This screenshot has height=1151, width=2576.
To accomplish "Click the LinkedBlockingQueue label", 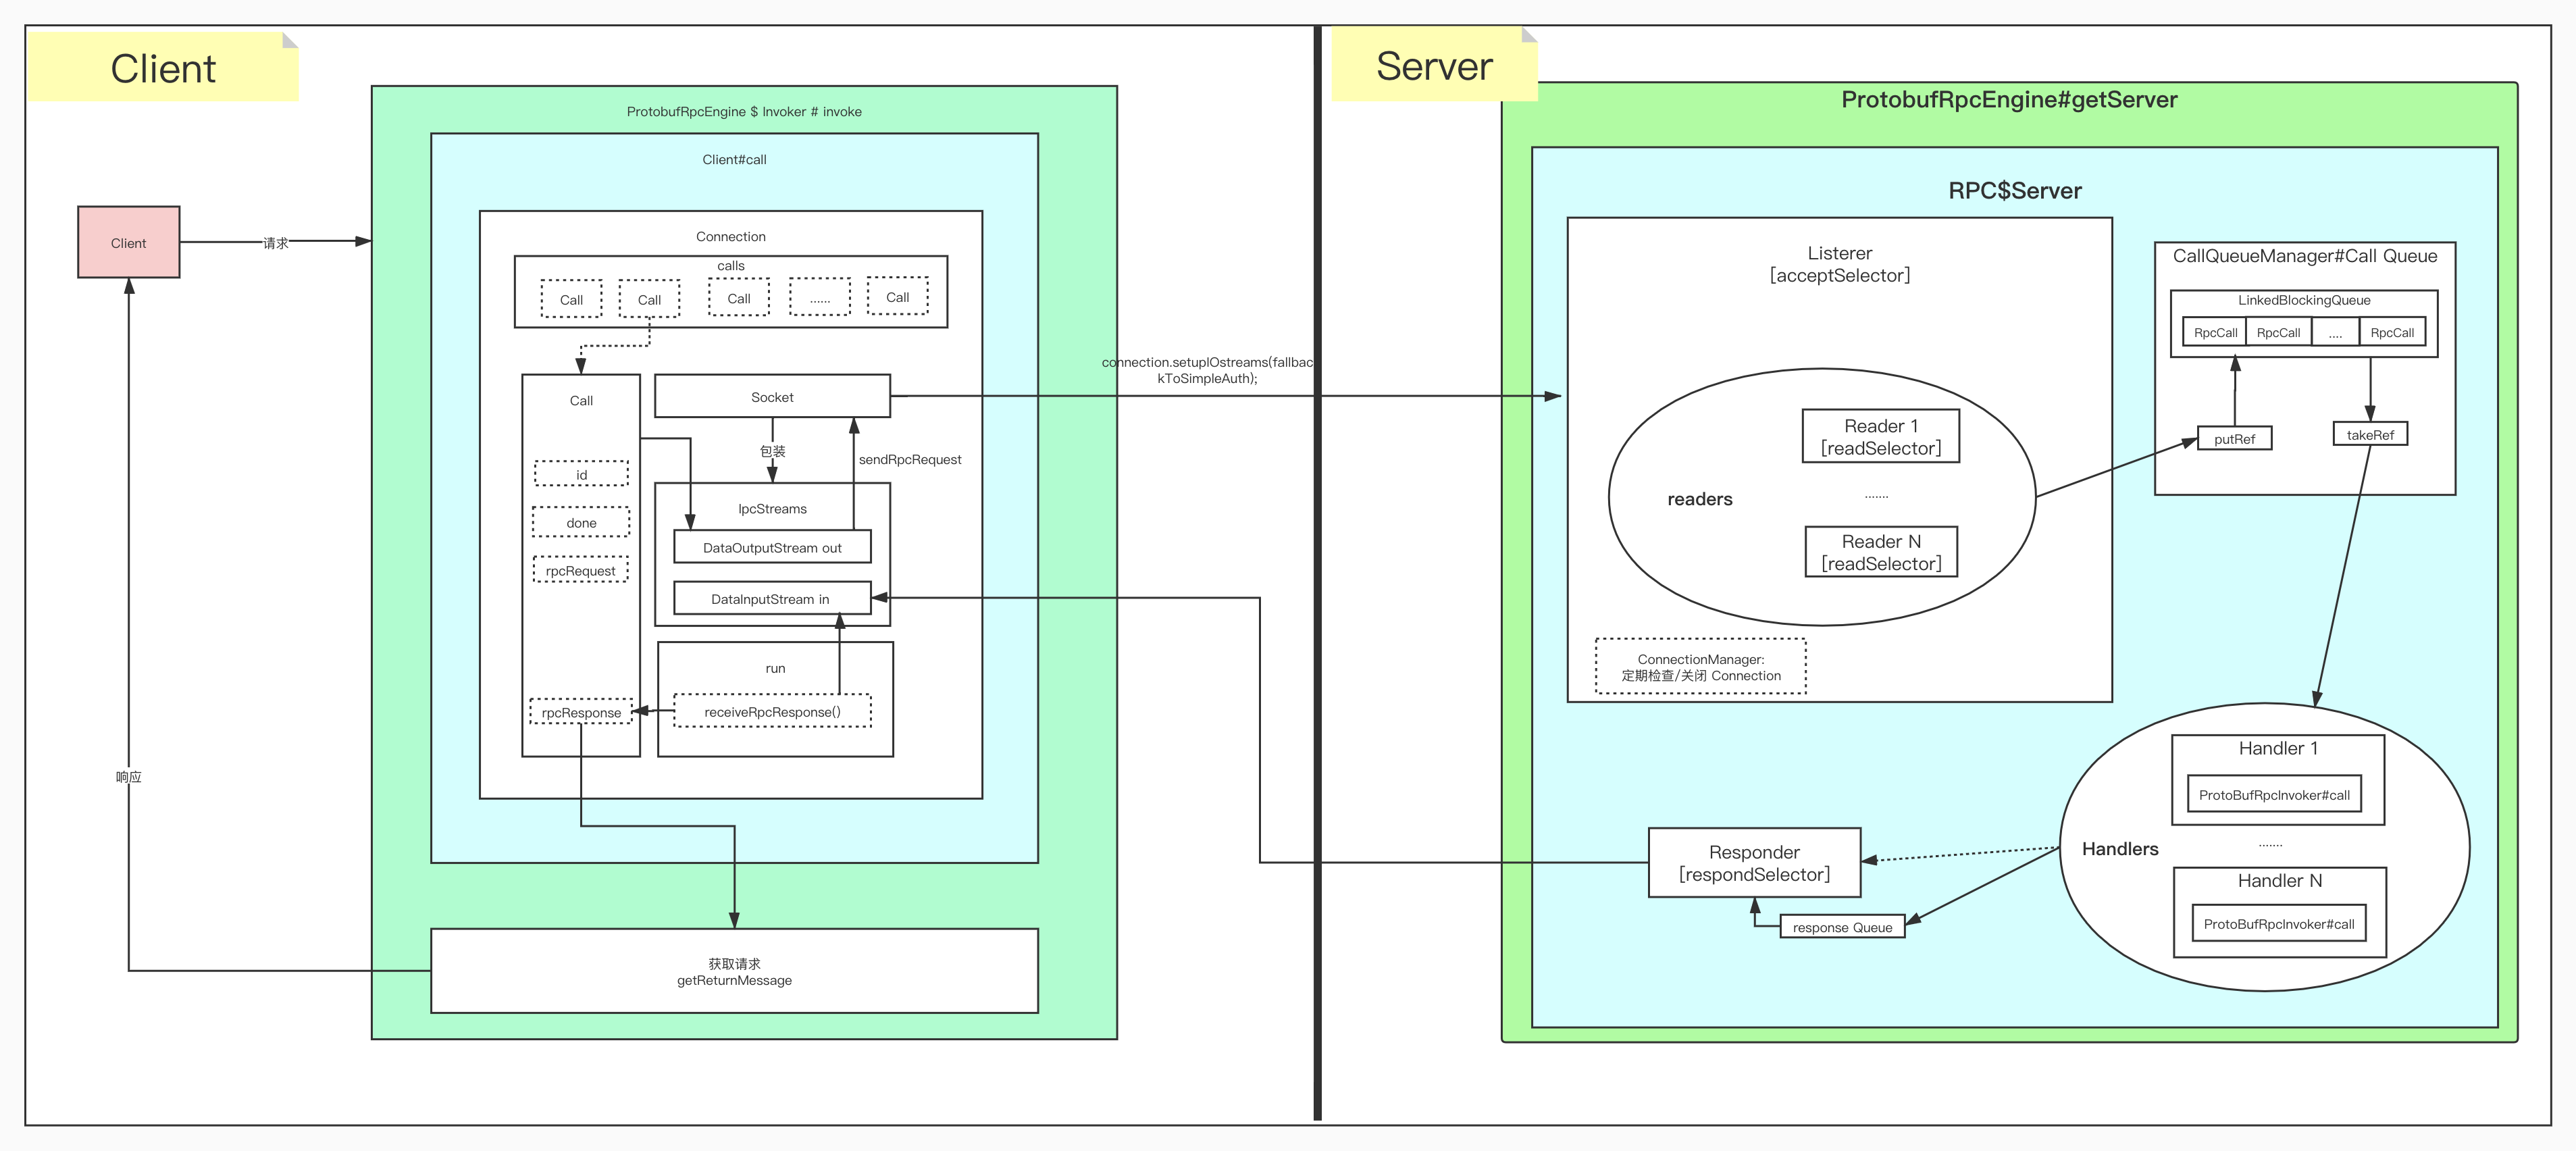I will 2303,300.
